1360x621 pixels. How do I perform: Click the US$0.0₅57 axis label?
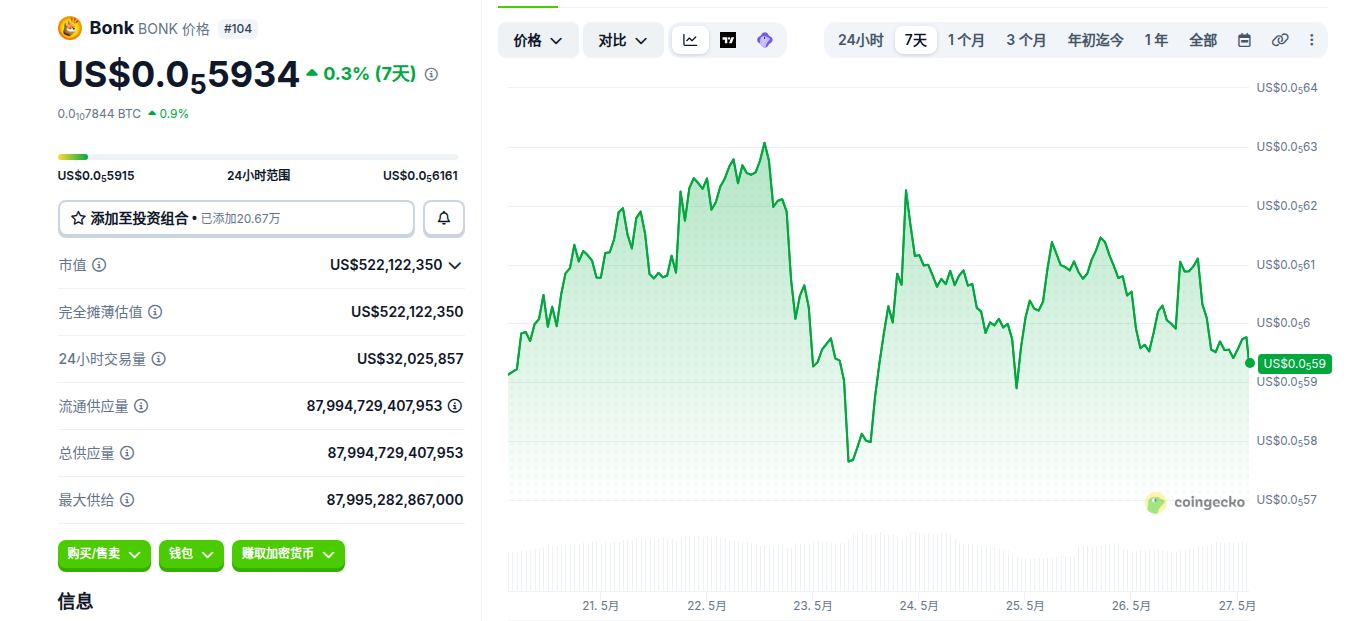tap(1287, 500)
